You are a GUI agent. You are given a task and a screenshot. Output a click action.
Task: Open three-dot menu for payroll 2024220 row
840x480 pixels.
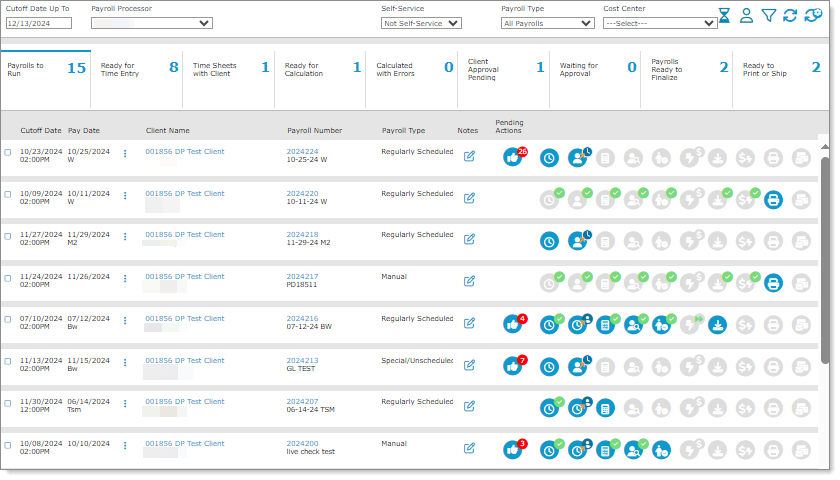[125, 196]
